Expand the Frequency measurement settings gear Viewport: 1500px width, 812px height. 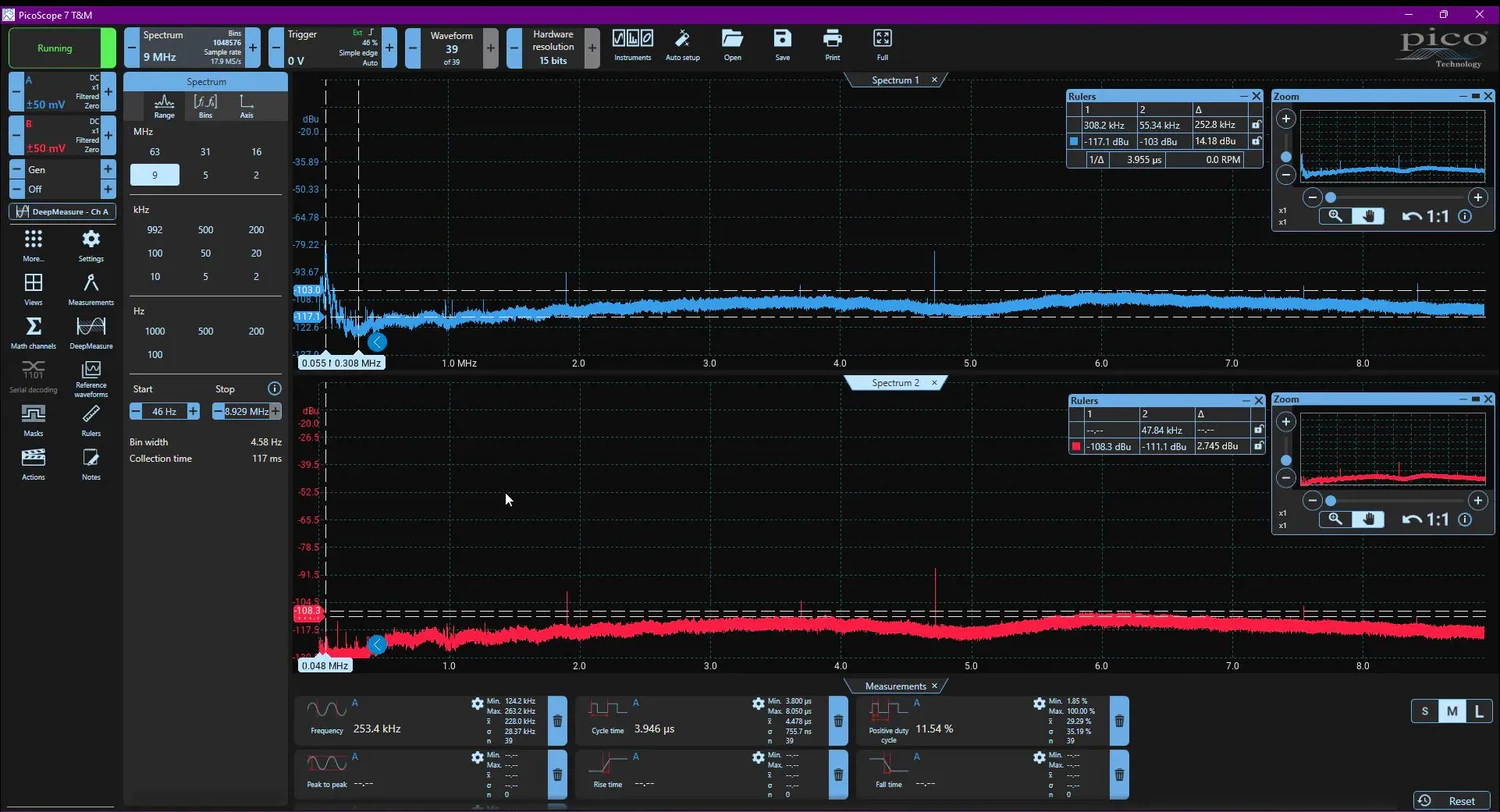477,704
